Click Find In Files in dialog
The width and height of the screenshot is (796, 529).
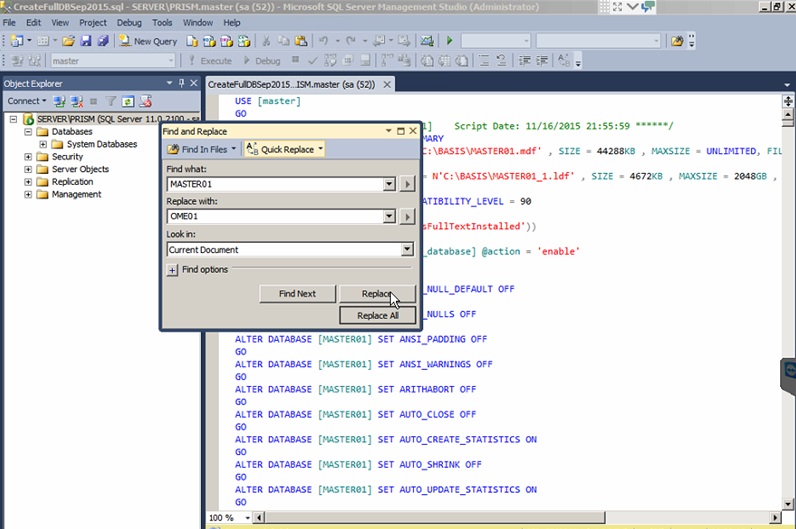(202, 149)
